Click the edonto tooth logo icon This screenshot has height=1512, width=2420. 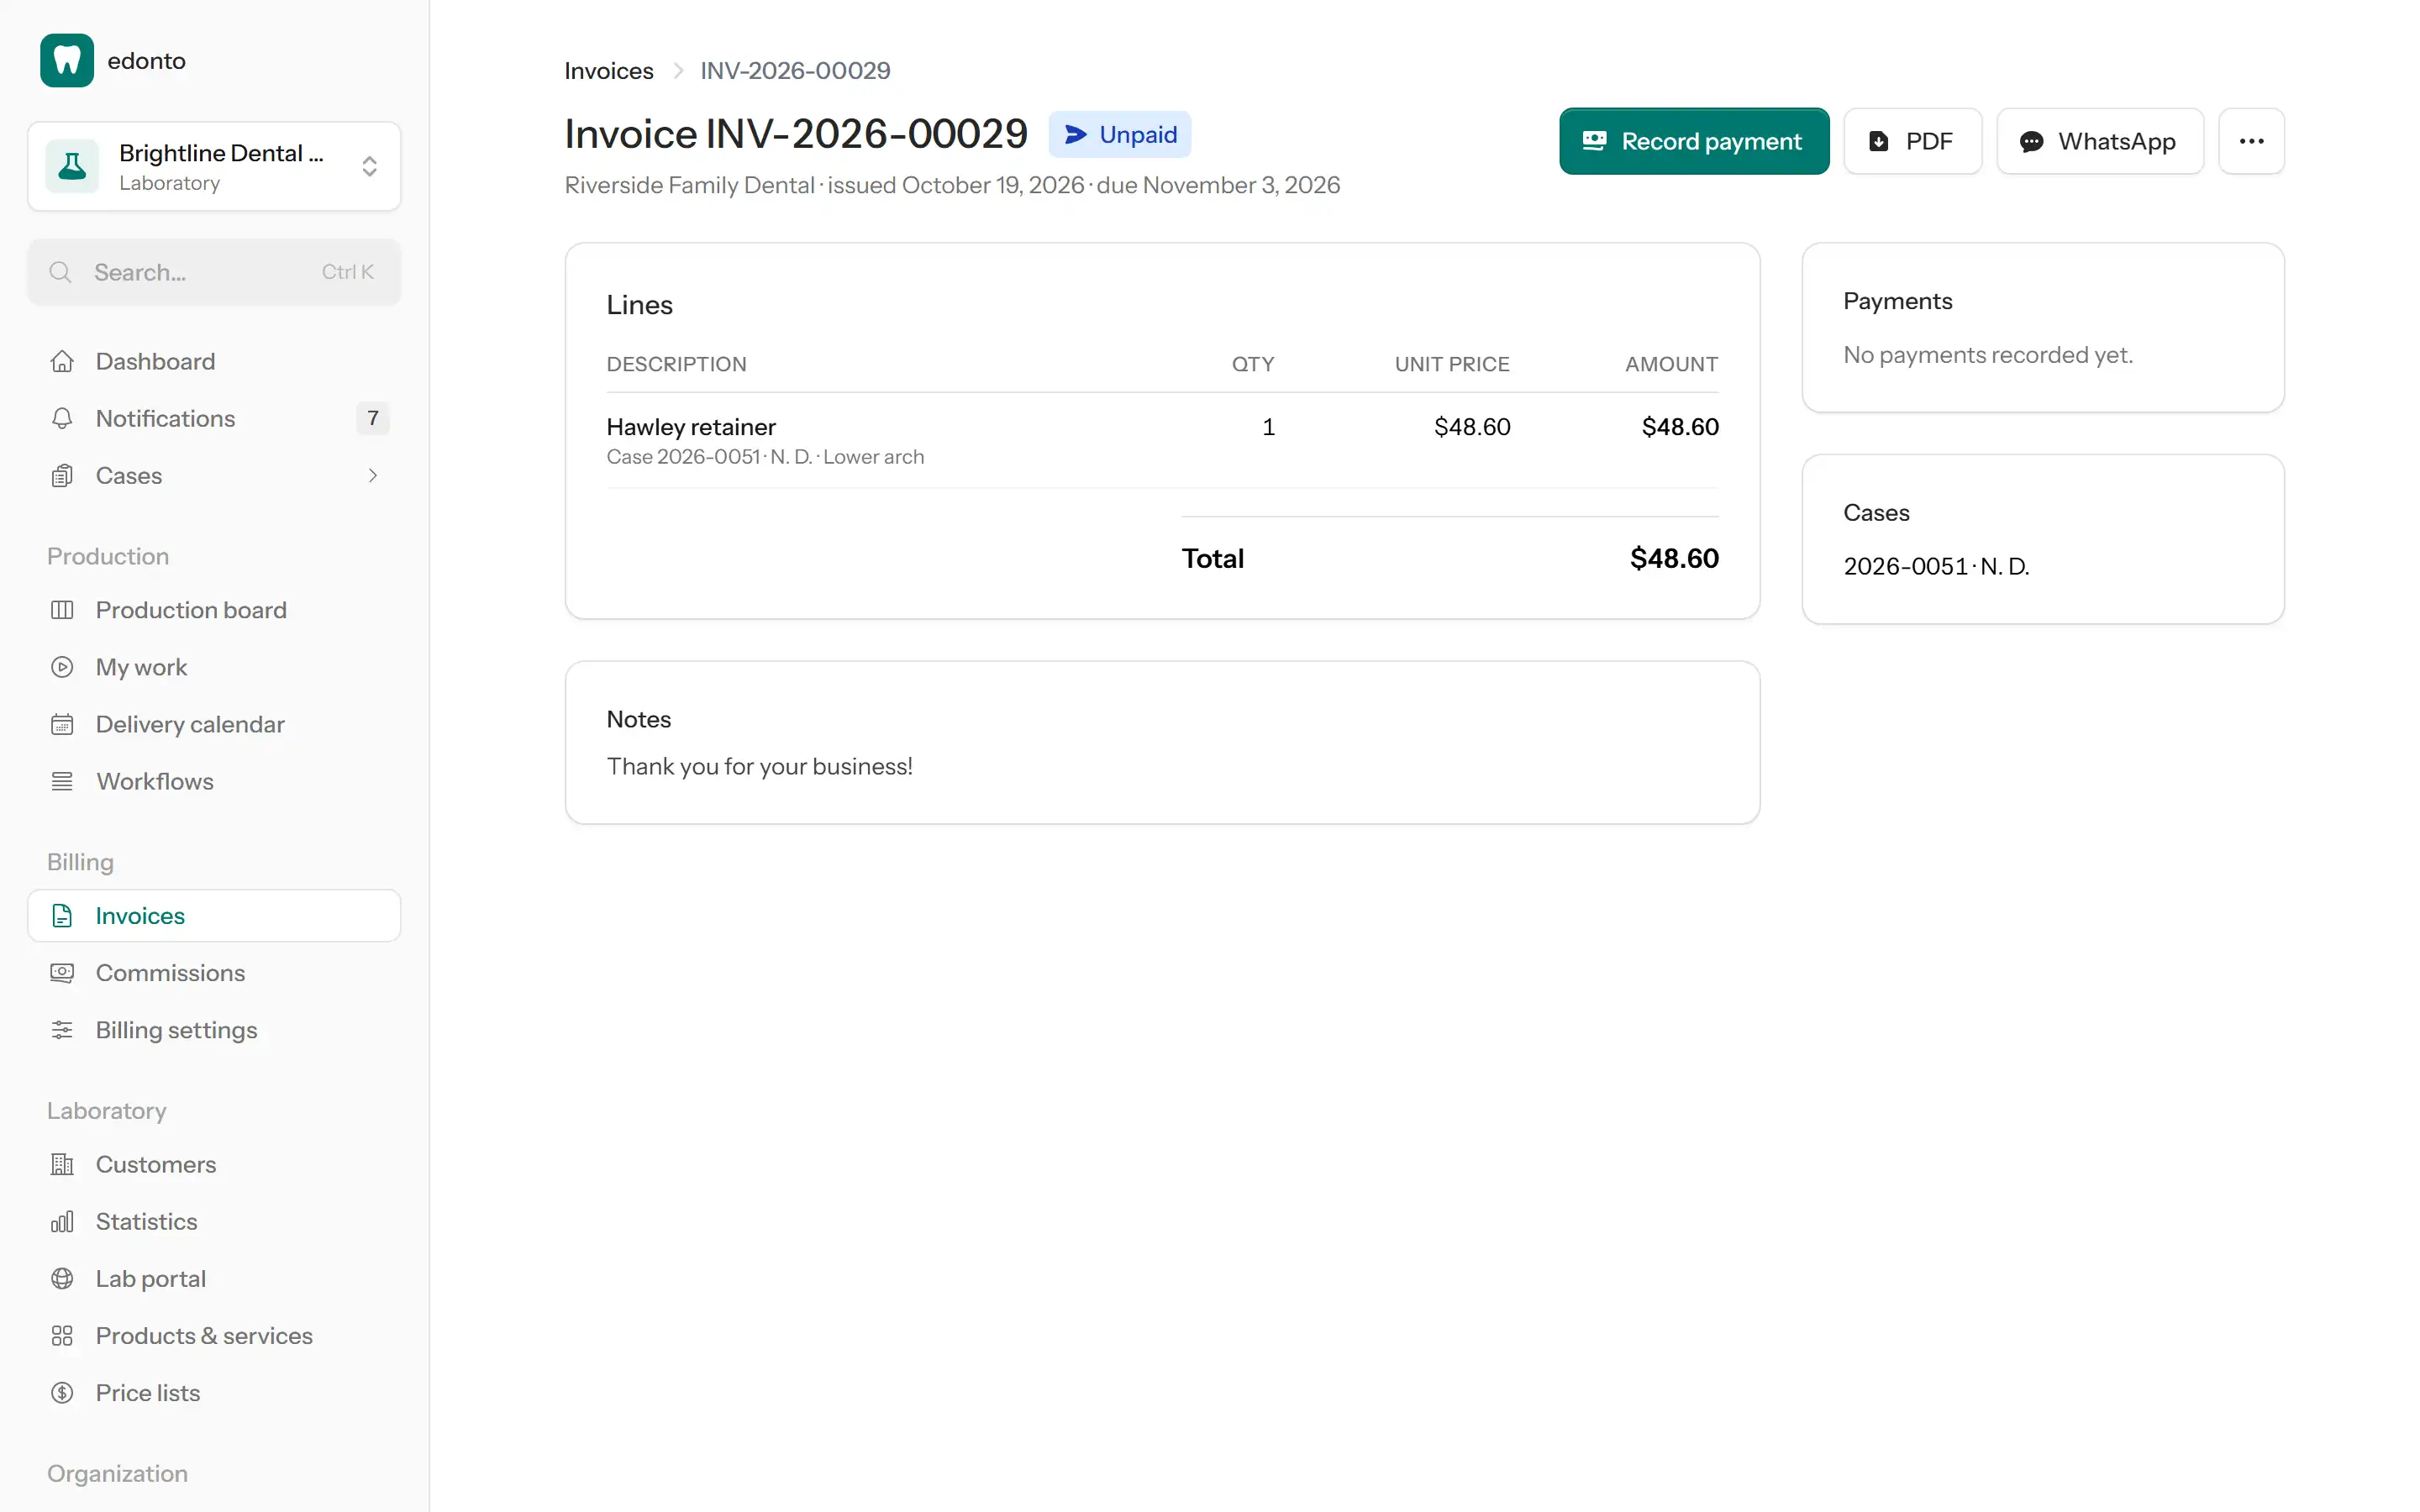67,61
